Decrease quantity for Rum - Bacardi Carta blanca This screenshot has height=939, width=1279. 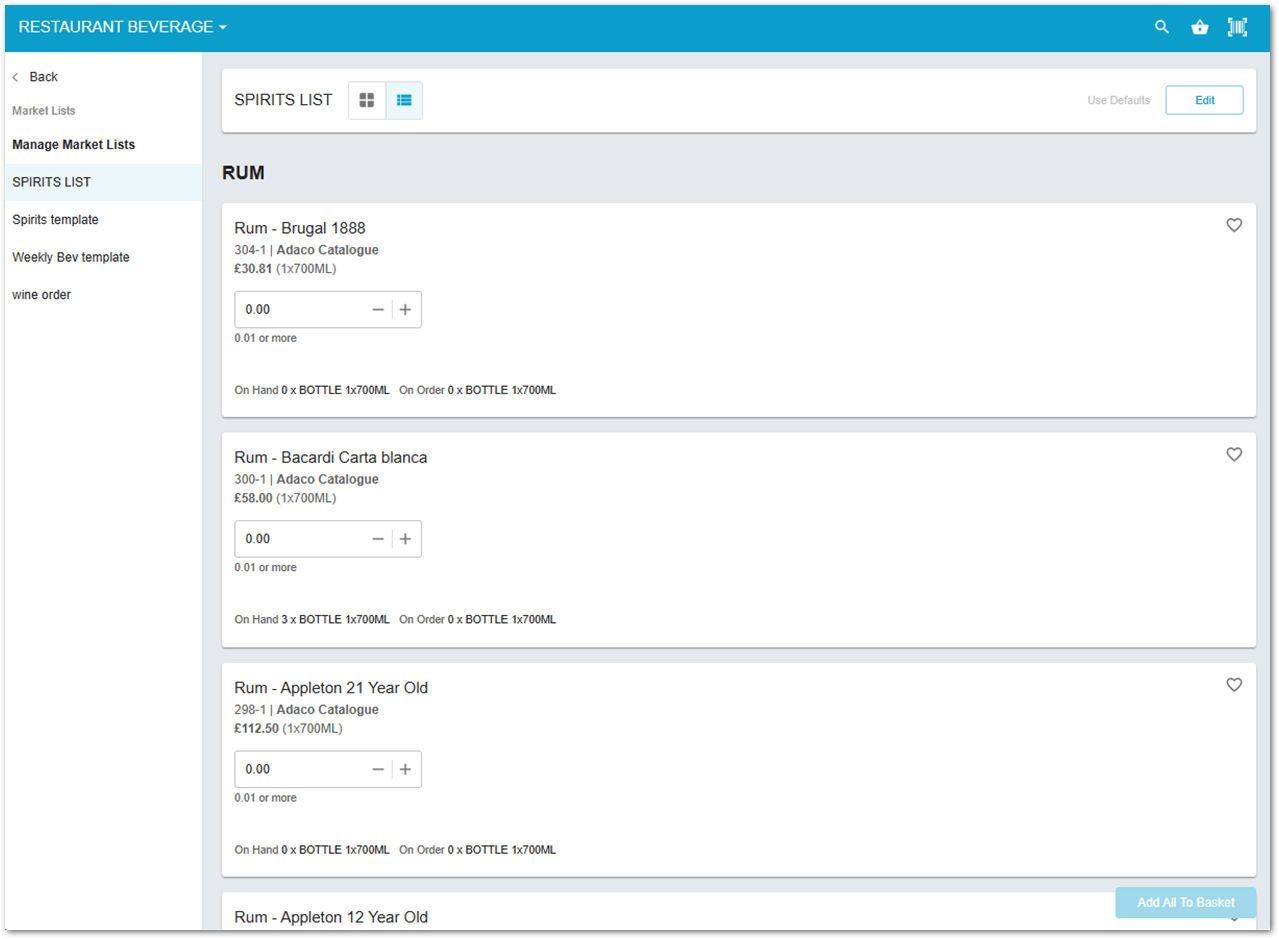378,538
